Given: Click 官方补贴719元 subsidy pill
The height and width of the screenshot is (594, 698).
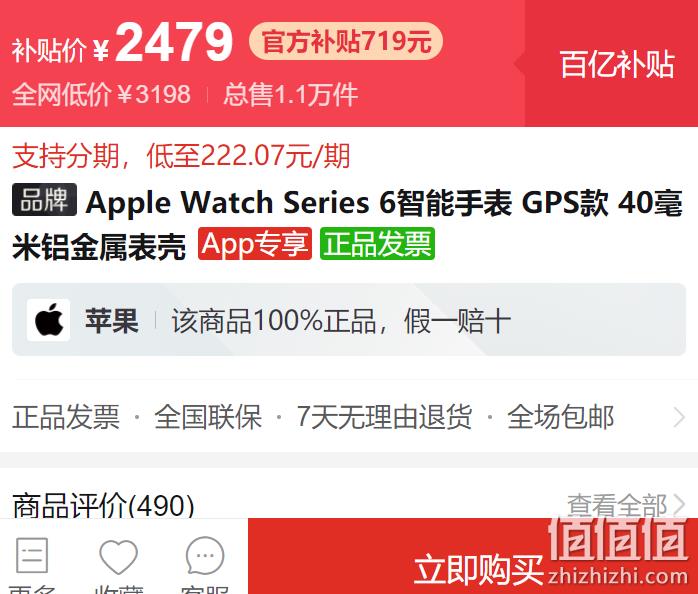Looking at the screenshot, I should click(346, 41).
